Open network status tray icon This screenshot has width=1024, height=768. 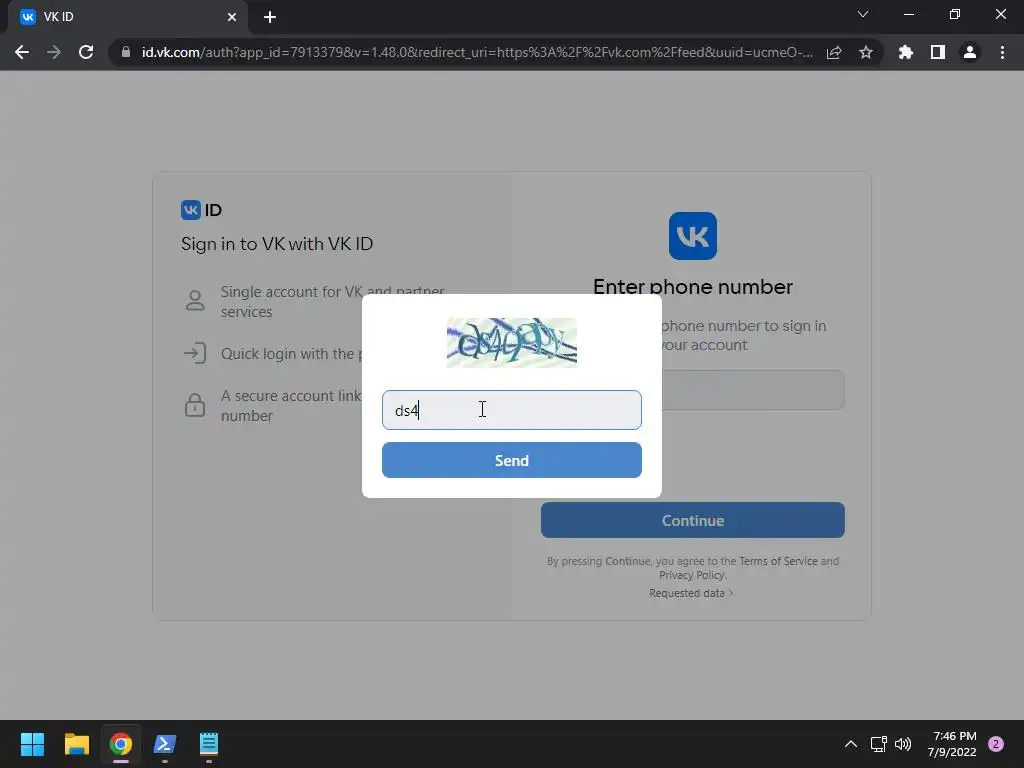pyautogui.click(x=878, y=744)
